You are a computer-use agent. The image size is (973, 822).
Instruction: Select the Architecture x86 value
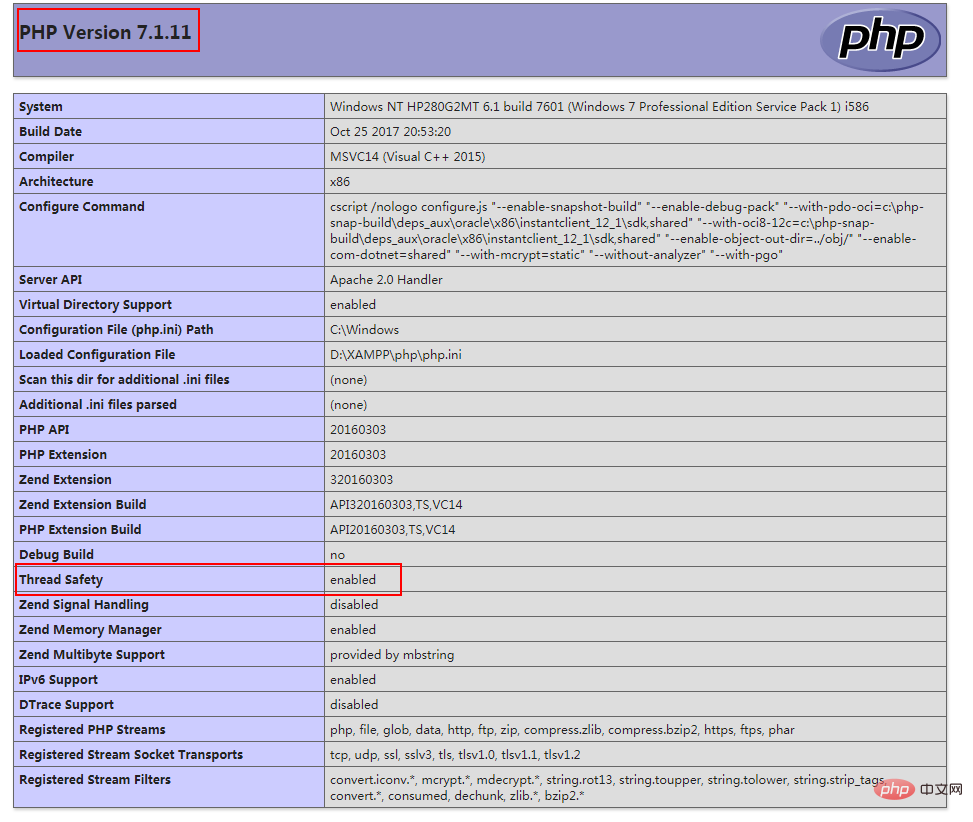click(x=340, y=182)
